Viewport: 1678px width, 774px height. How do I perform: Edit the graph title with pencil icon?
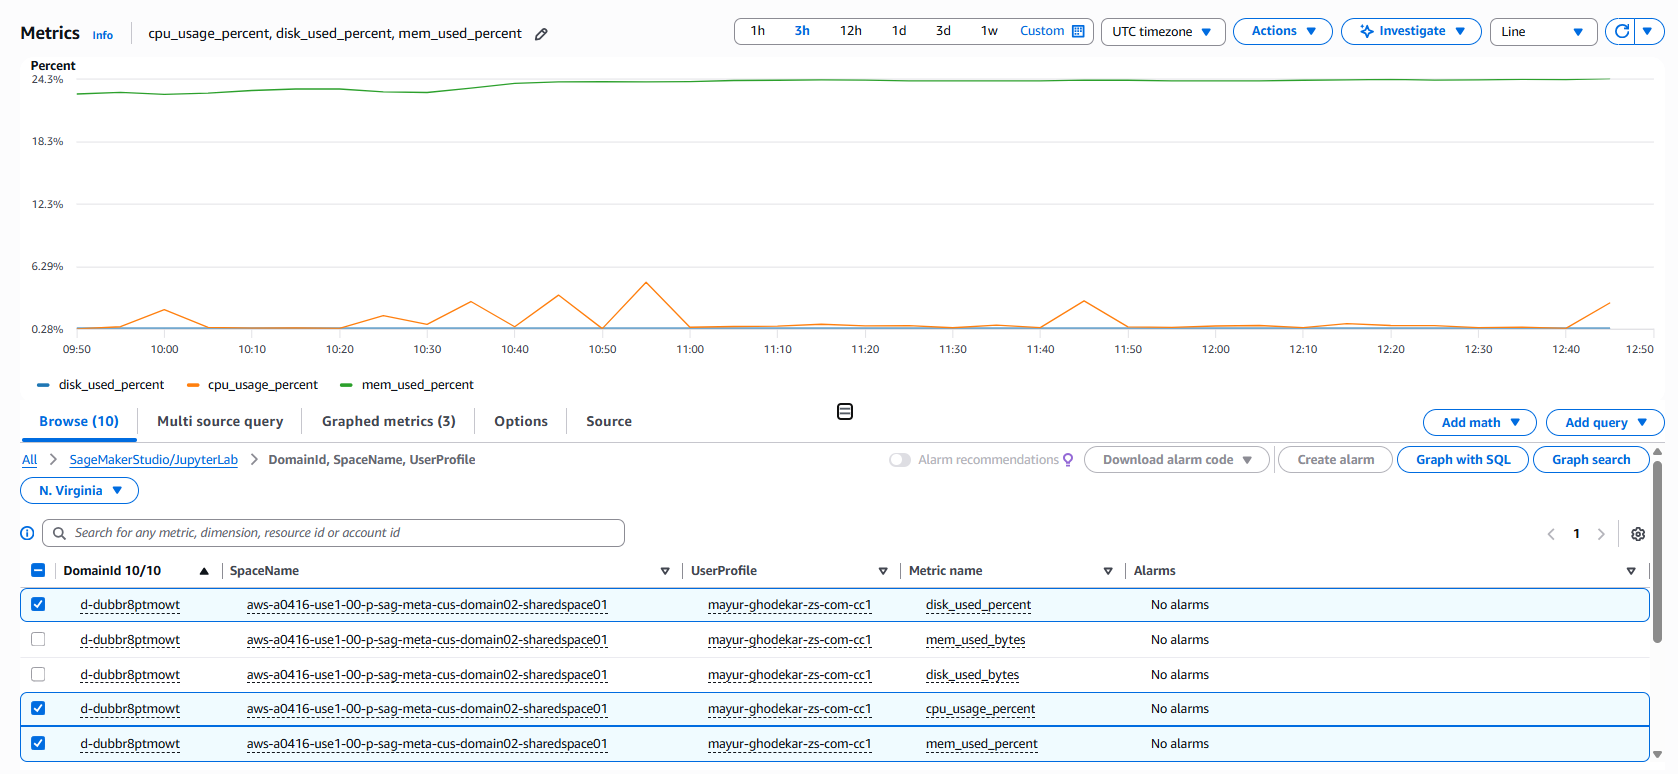point(541,34)
